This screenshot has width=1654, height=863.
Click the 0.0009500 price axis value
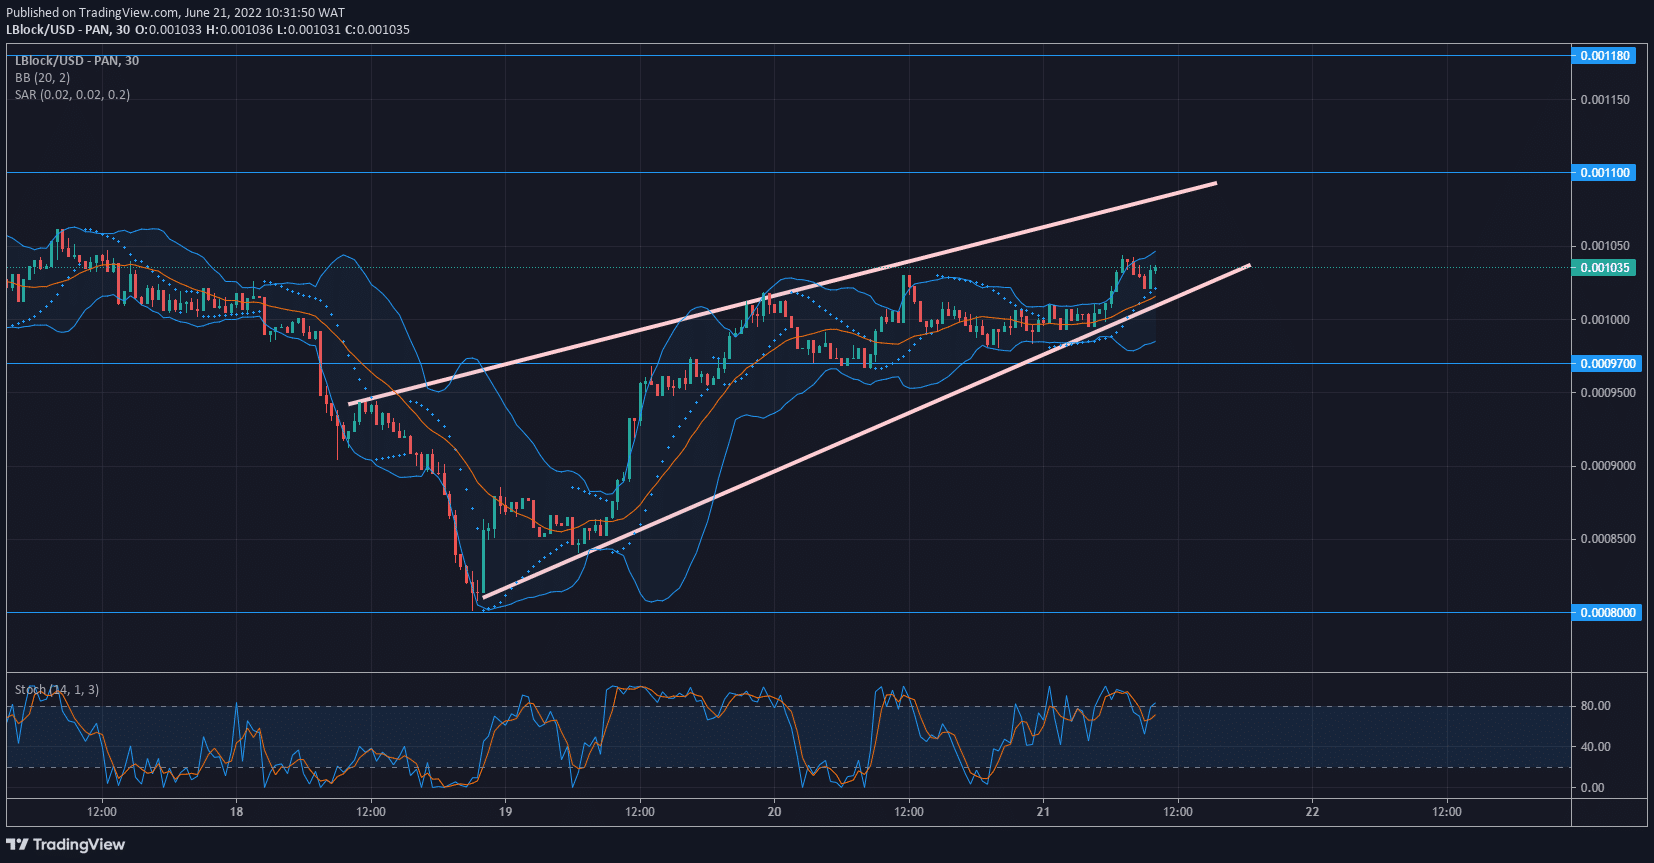click(x=1608, y=393)
